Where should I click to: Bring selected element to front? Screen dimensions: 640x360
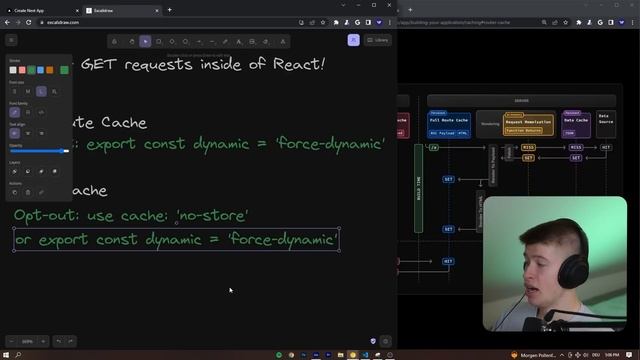[54, 171]
